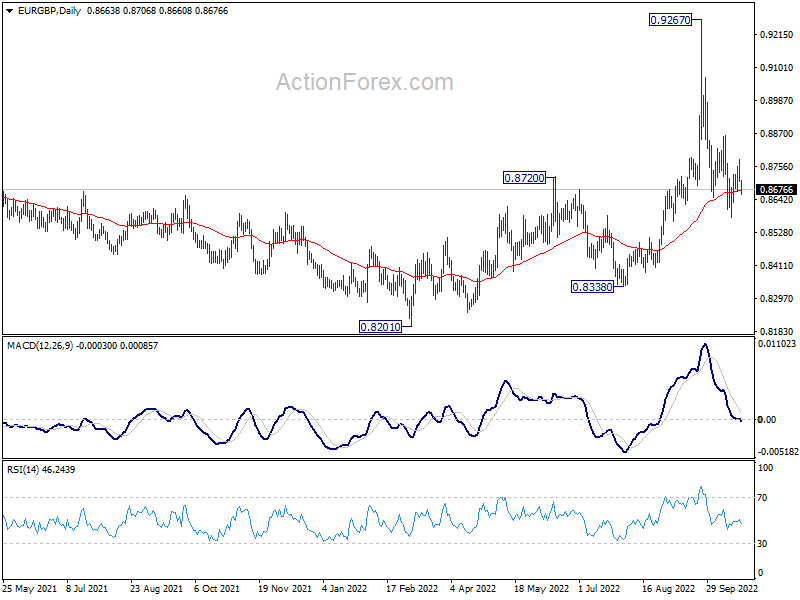Click the EURGBP,Daily symbol title

tap(49, 11)
